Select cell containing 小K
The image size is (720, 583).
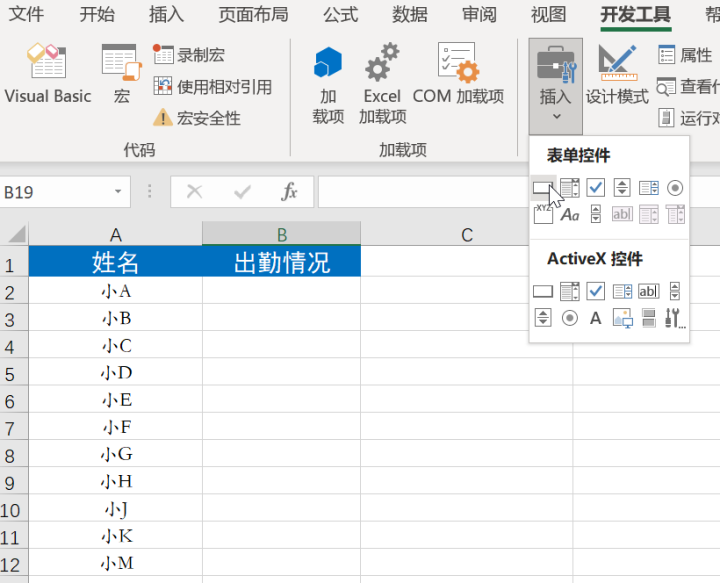click(115, 535)
